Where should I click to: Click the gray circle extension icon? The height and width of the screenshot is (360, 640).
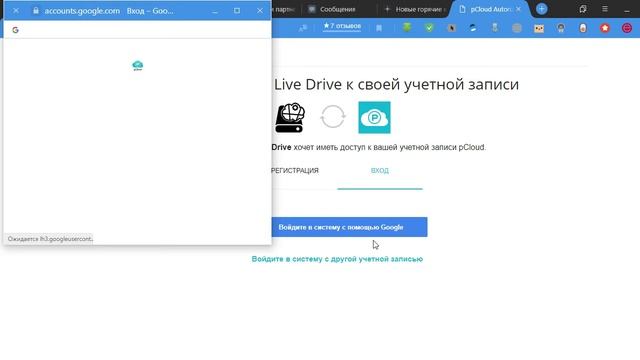[x=517, y=28]
